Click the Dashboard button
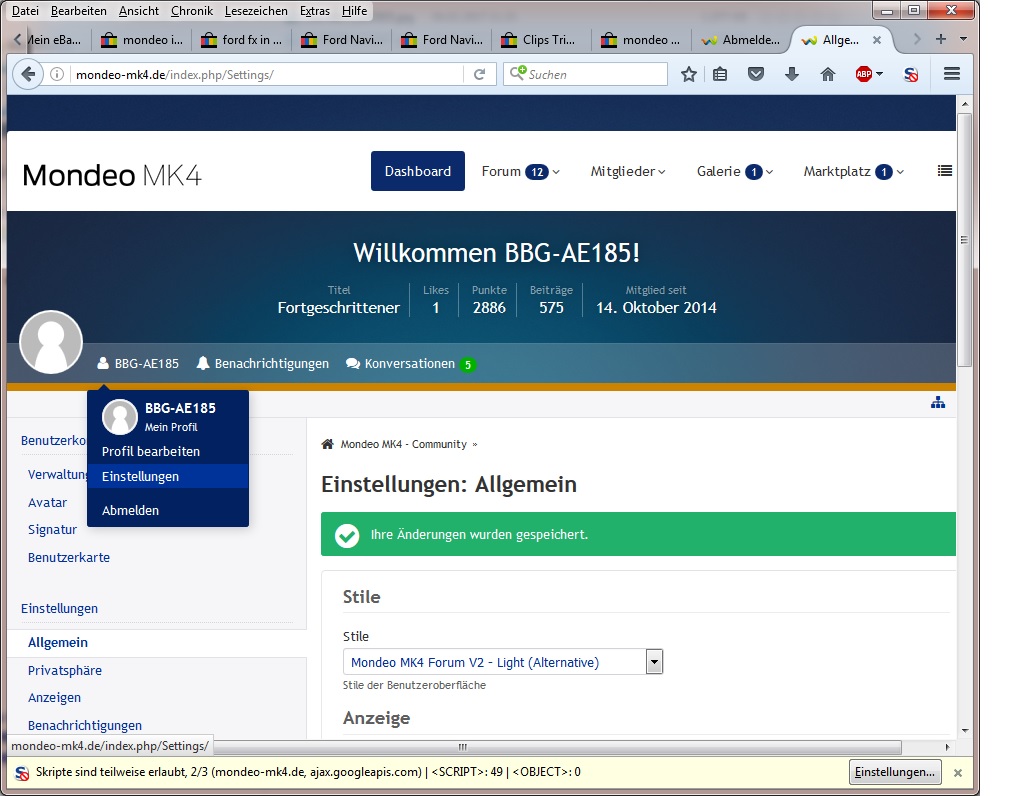Viewport: 1024px width, 796px height. click(417, 171)
